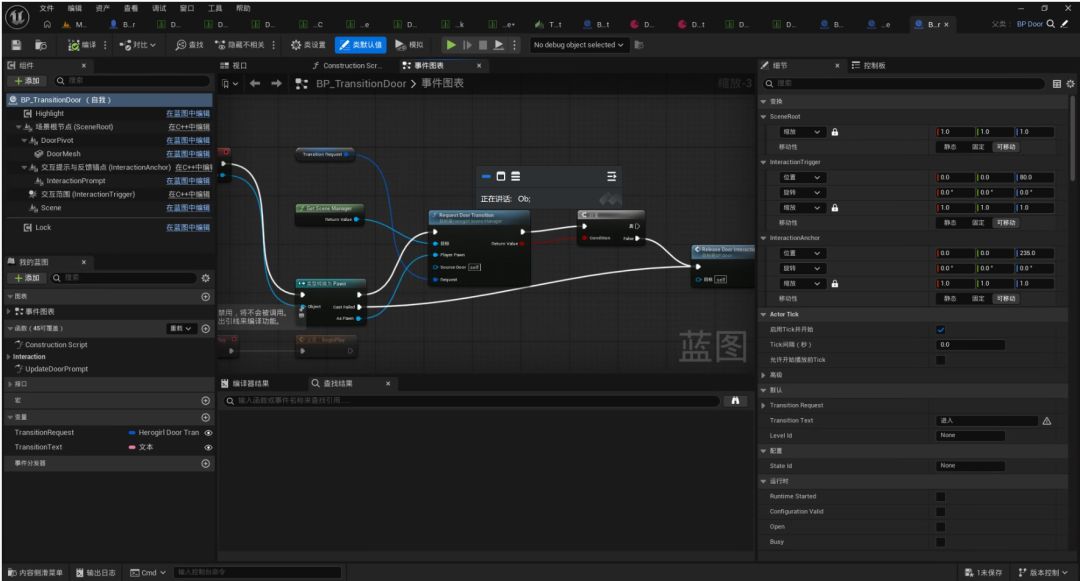This screenshot has height=581, width=1080.
Task: Set InteractionTrigger mobility to 静态
Action: 950,223
